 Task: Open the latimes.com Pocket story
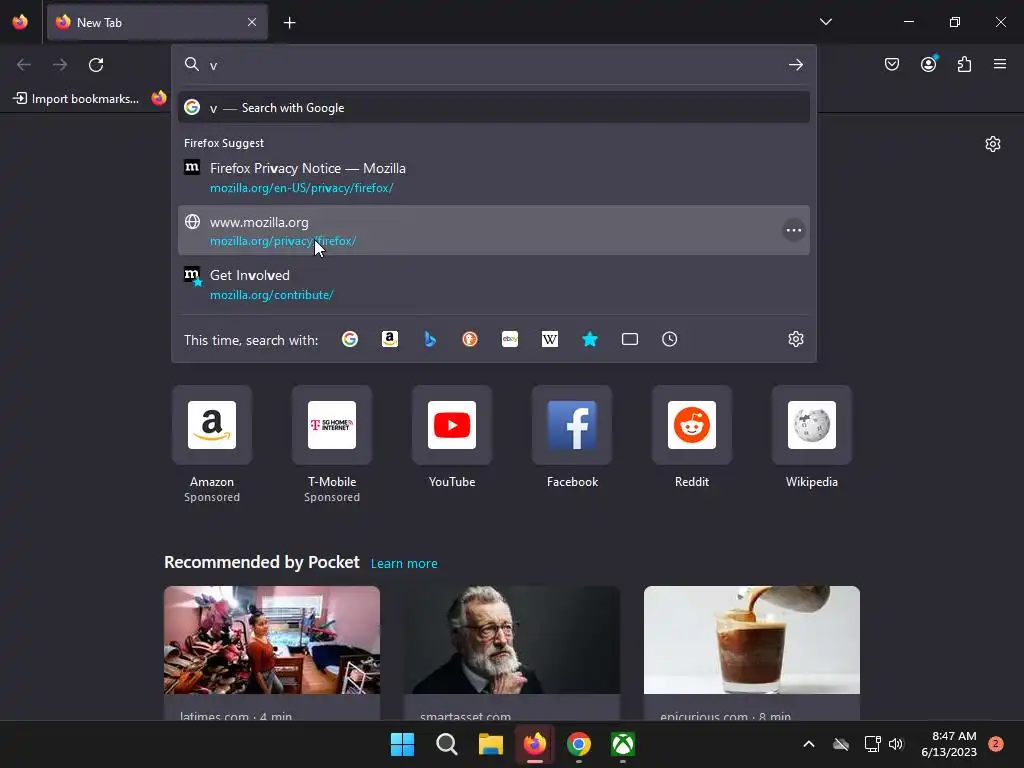[272, 653]
